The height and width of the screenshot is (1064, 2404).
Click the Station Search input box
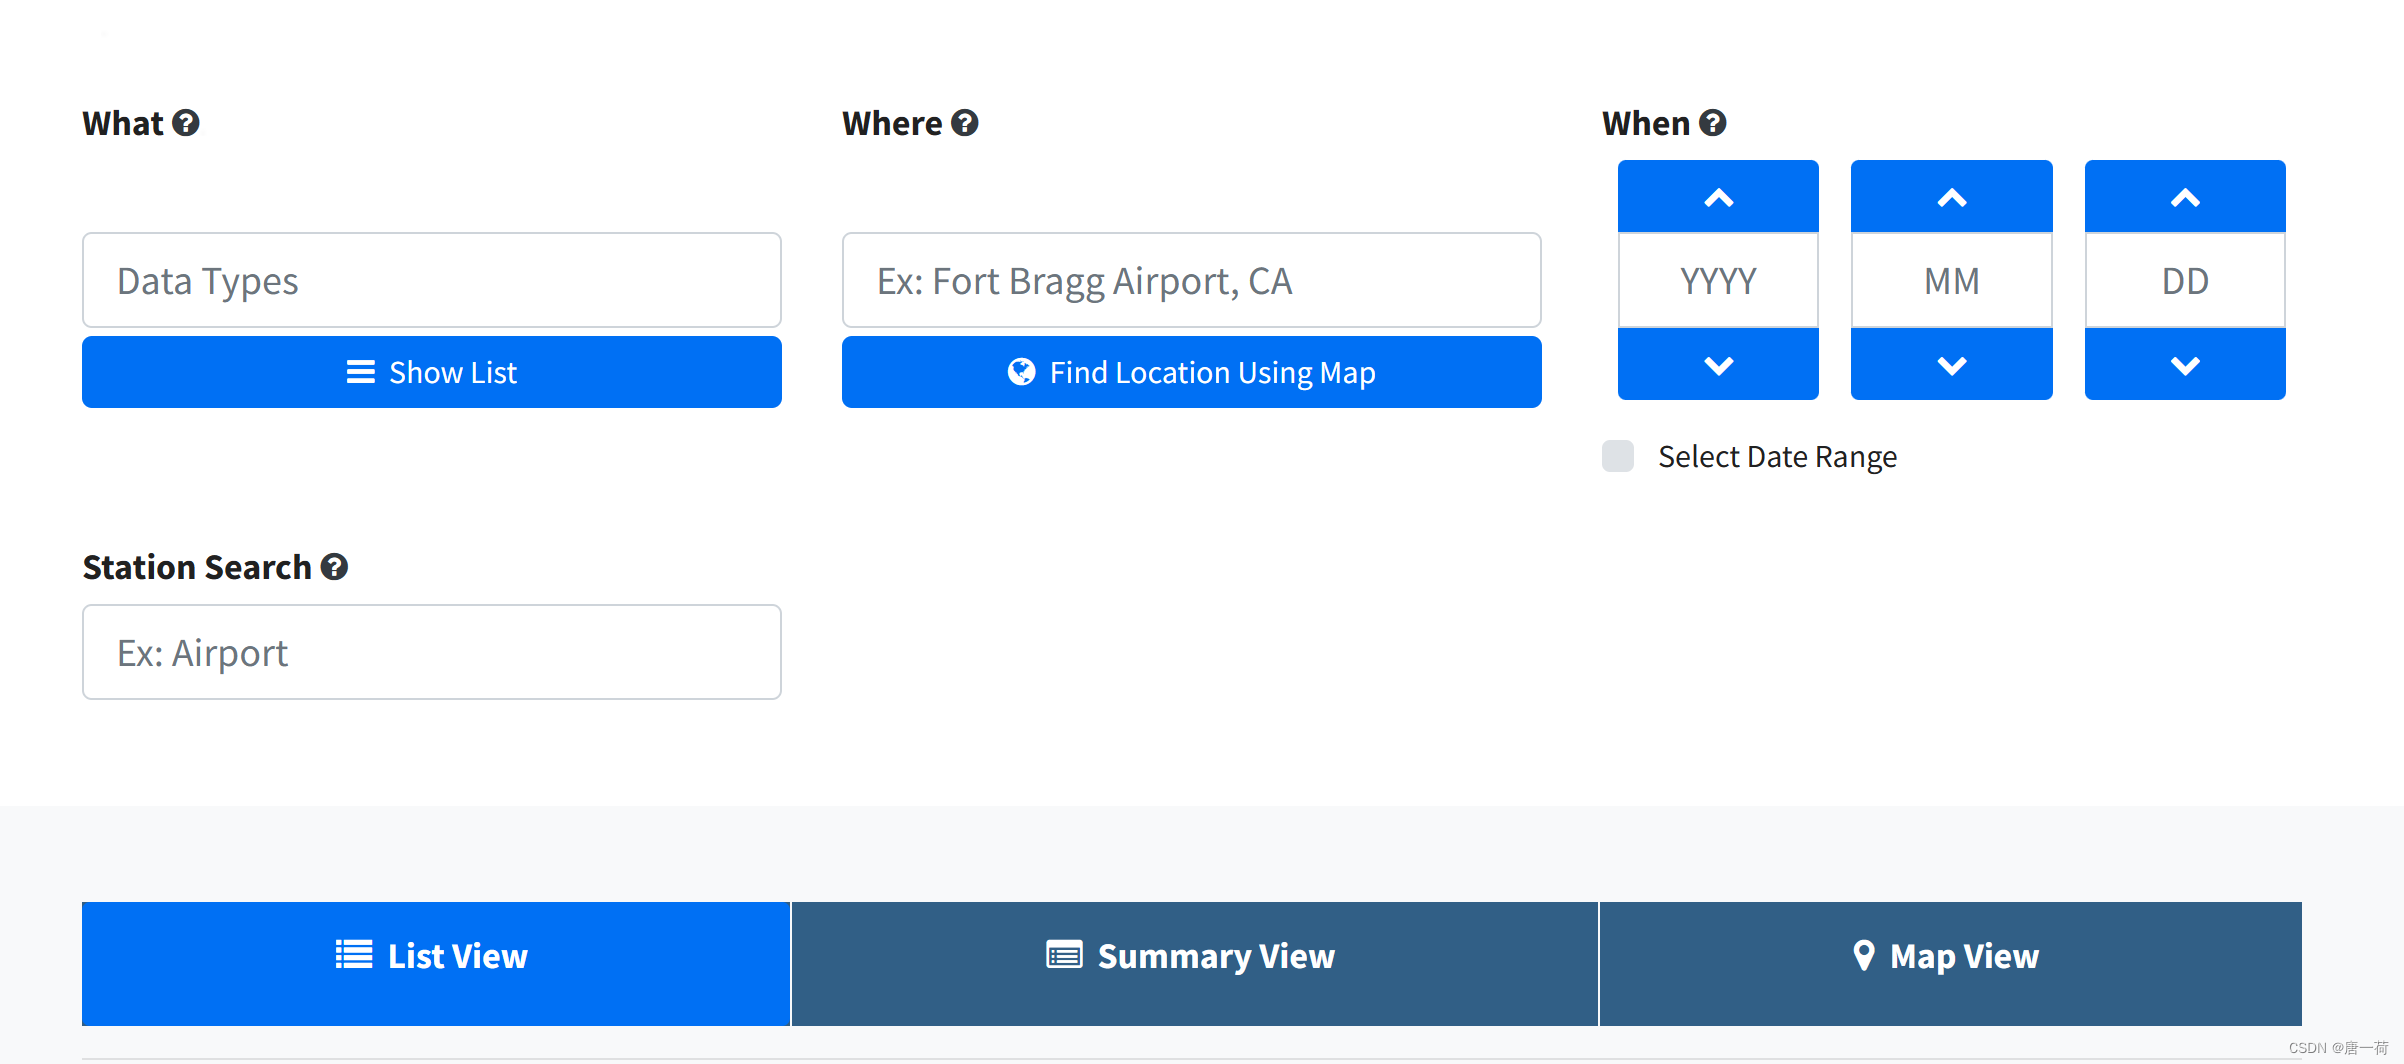432,652
